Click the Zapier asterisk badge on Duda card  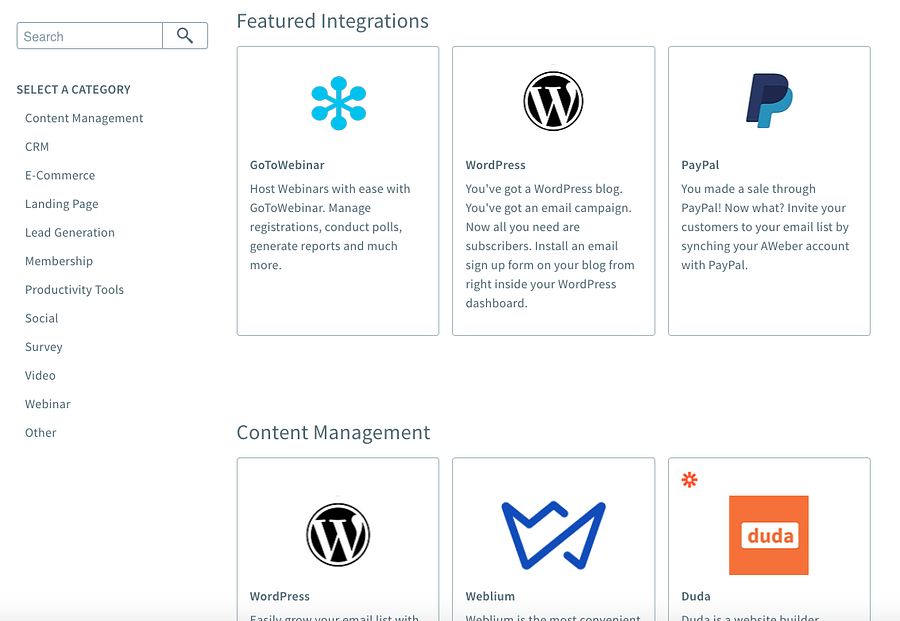pyautogui.click(x=689, y=480)
